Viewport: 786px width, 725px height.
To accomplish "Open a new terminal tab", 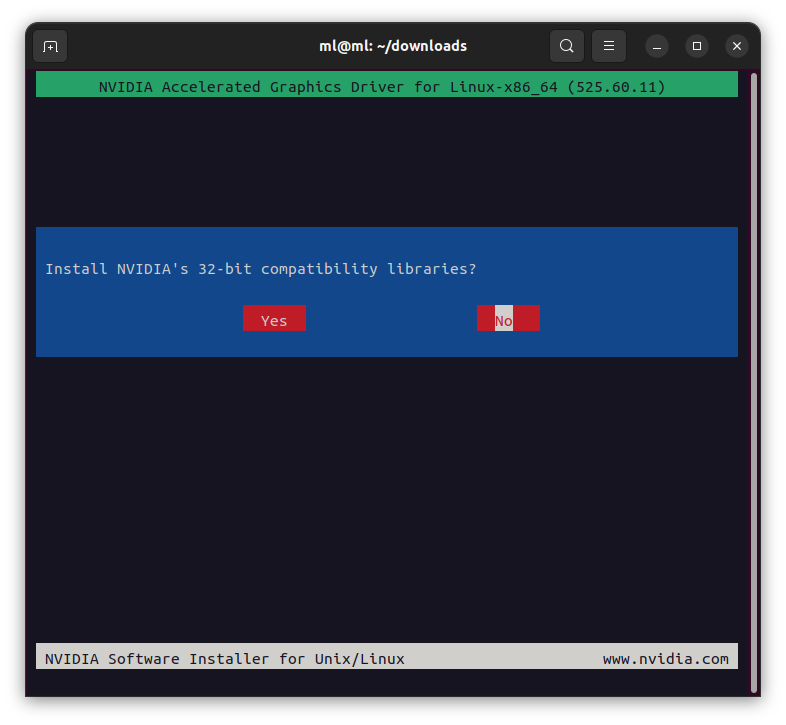I will tap(50, 47).
